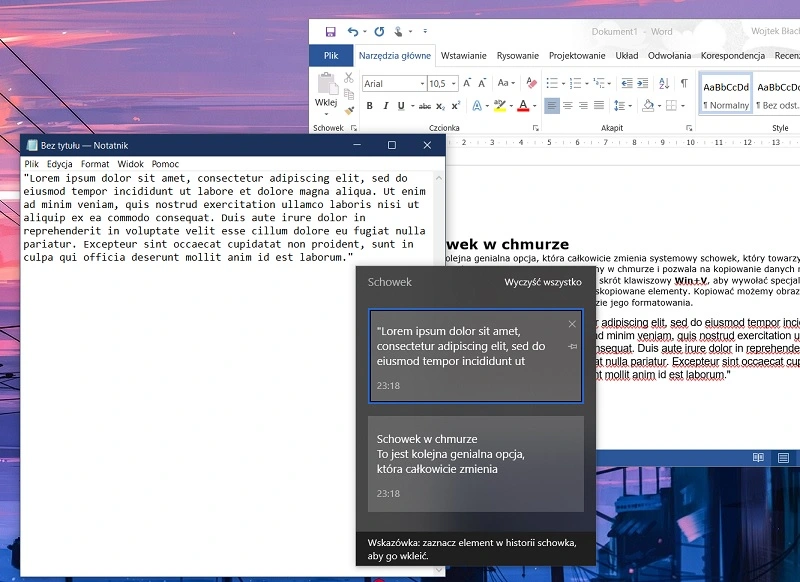
Task: Apply the Normalny style
Action: 725,93
